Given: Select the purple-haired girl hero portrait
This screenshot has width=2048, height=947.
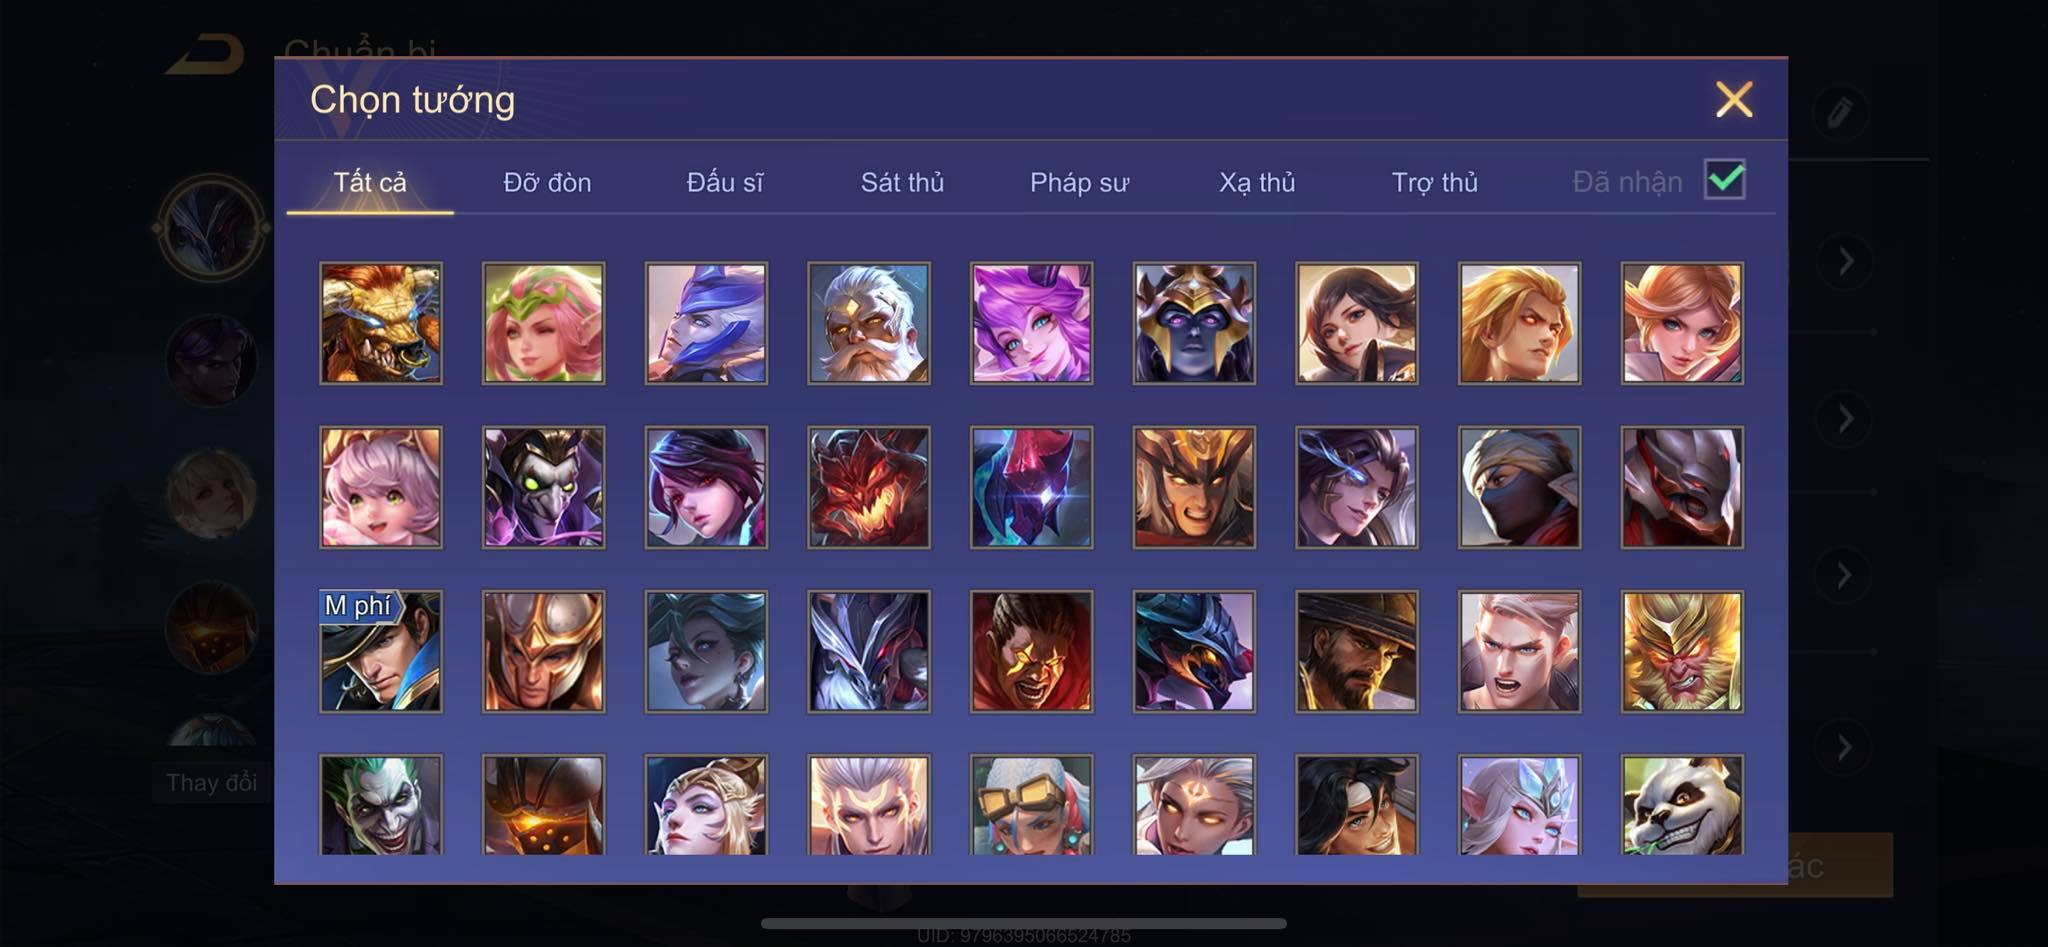Looking at the screenshot, I should [1031, 323].
